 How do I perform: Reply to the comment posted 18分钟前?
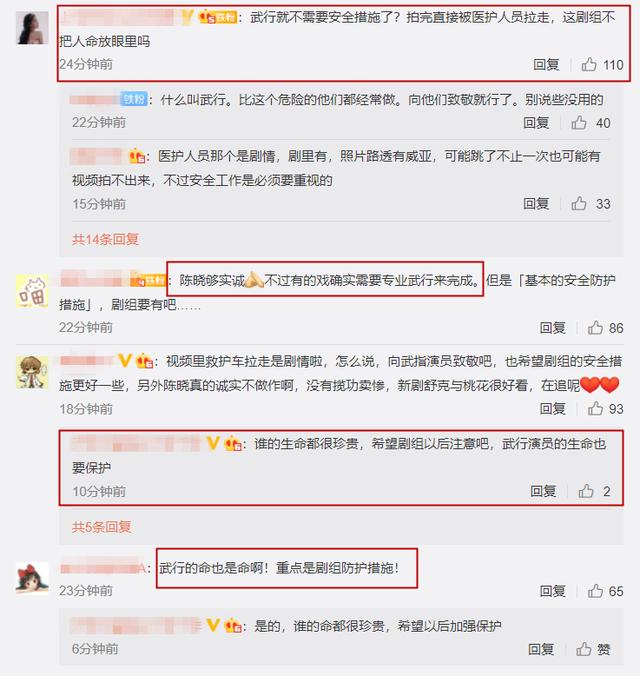pos(552,408)
